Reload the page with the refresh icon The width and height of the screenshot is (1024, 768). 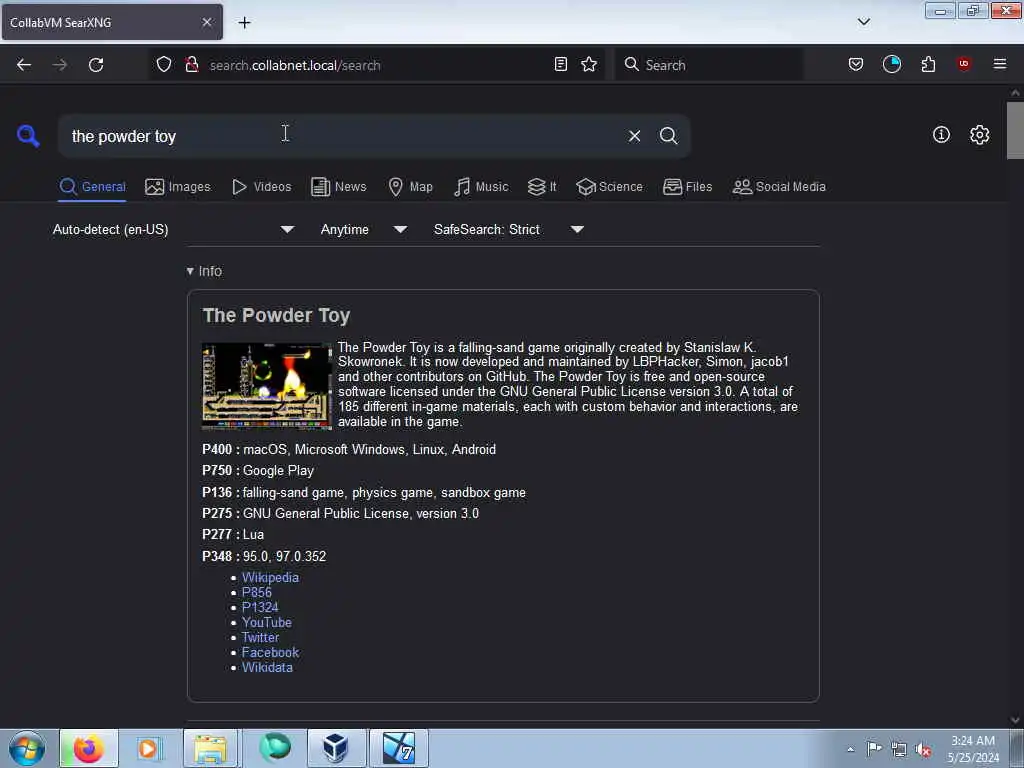pos(96,65)
